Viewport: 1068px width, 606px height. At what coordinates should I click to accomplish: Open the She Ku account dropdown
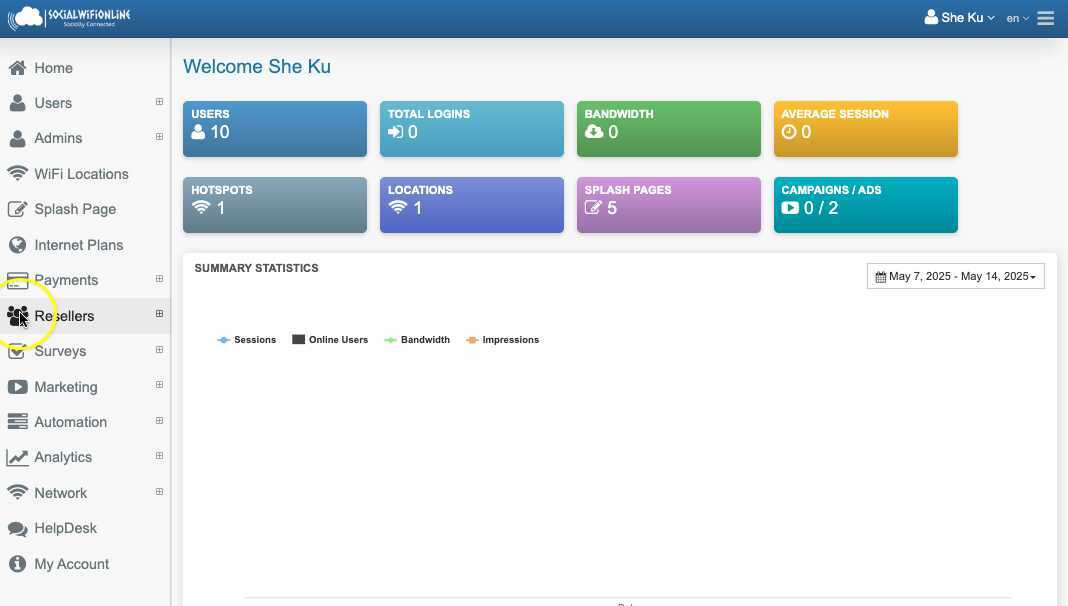960,18
